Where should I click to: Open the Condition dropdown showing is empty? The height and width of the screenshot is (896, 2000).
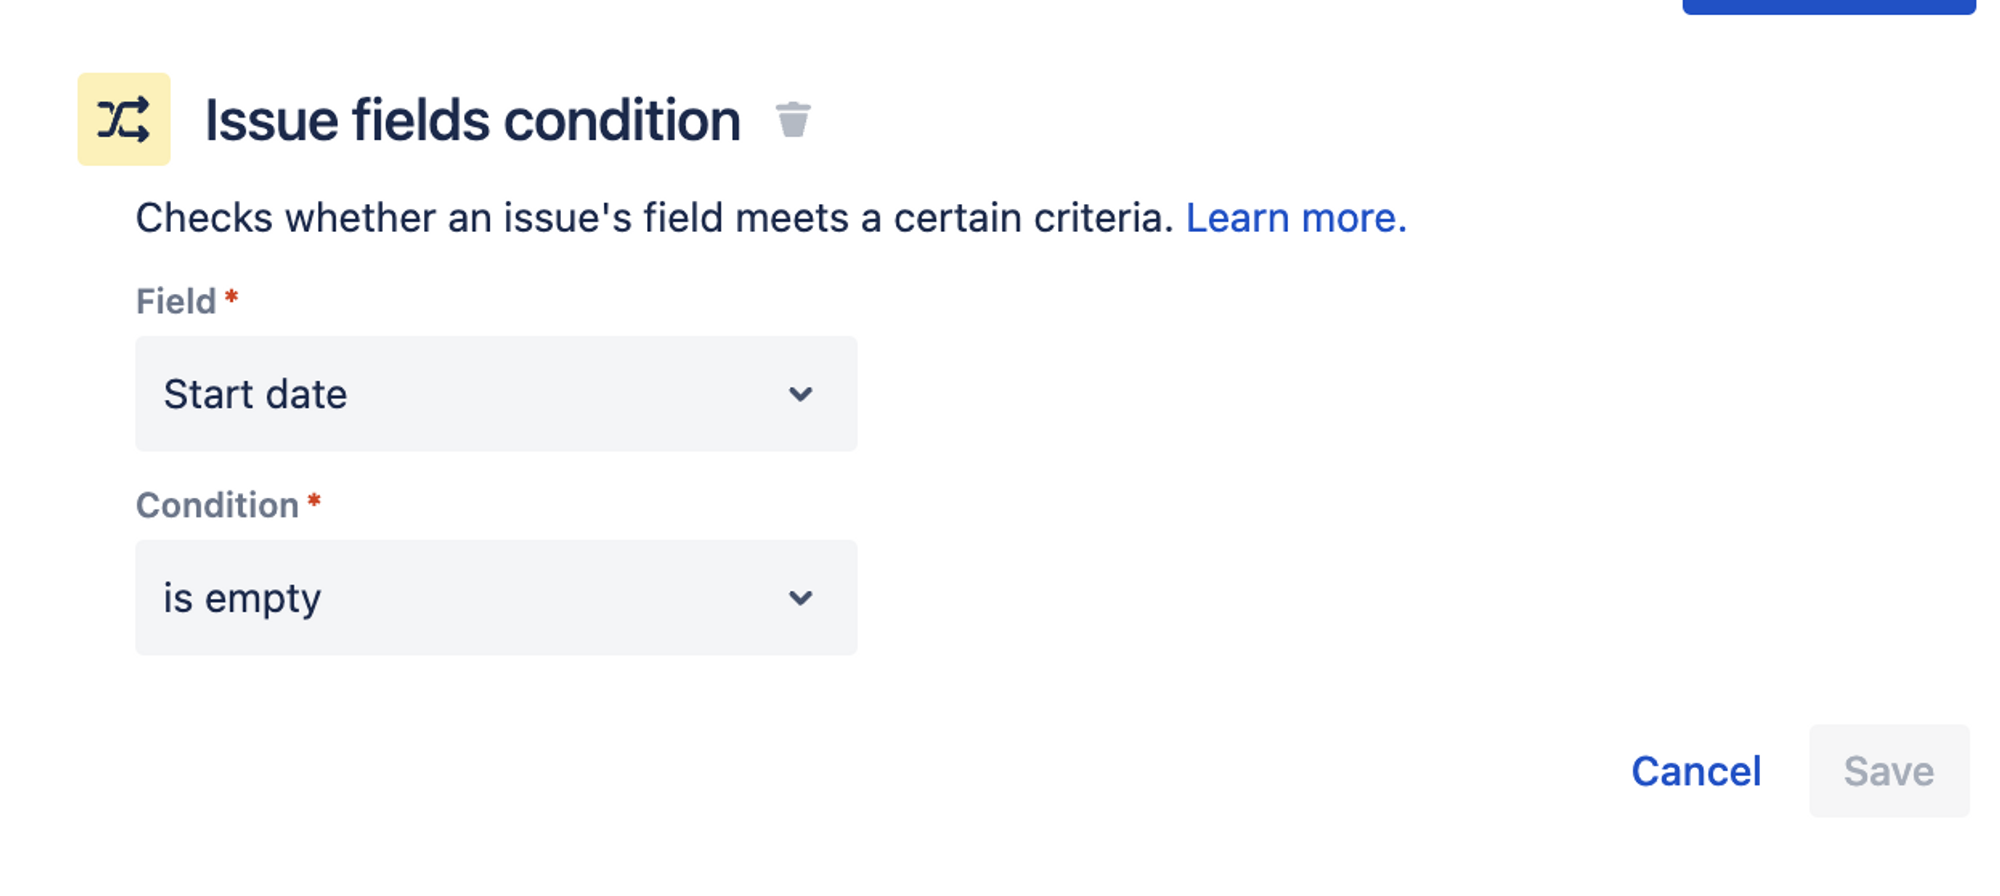(496, 598)
